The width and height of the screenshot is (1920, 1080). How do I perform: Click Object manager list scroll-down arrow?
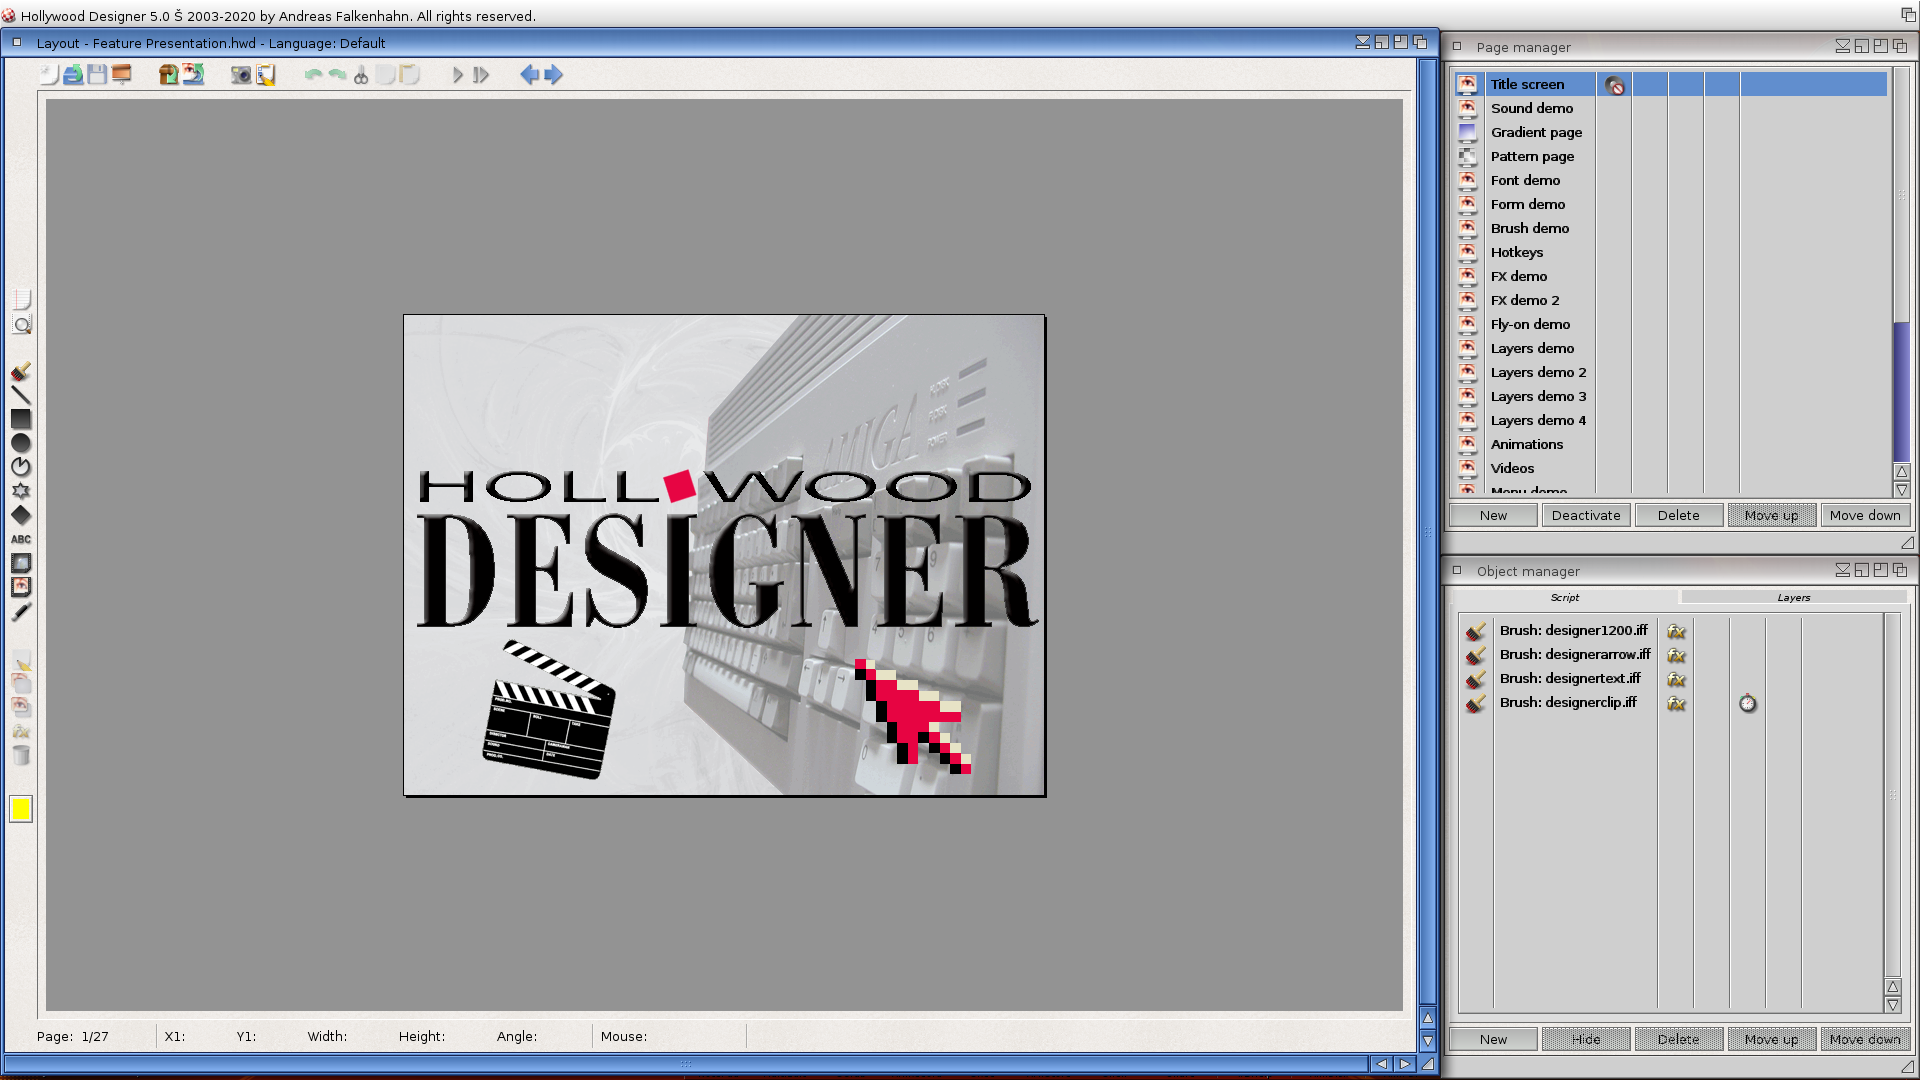1892,1005
